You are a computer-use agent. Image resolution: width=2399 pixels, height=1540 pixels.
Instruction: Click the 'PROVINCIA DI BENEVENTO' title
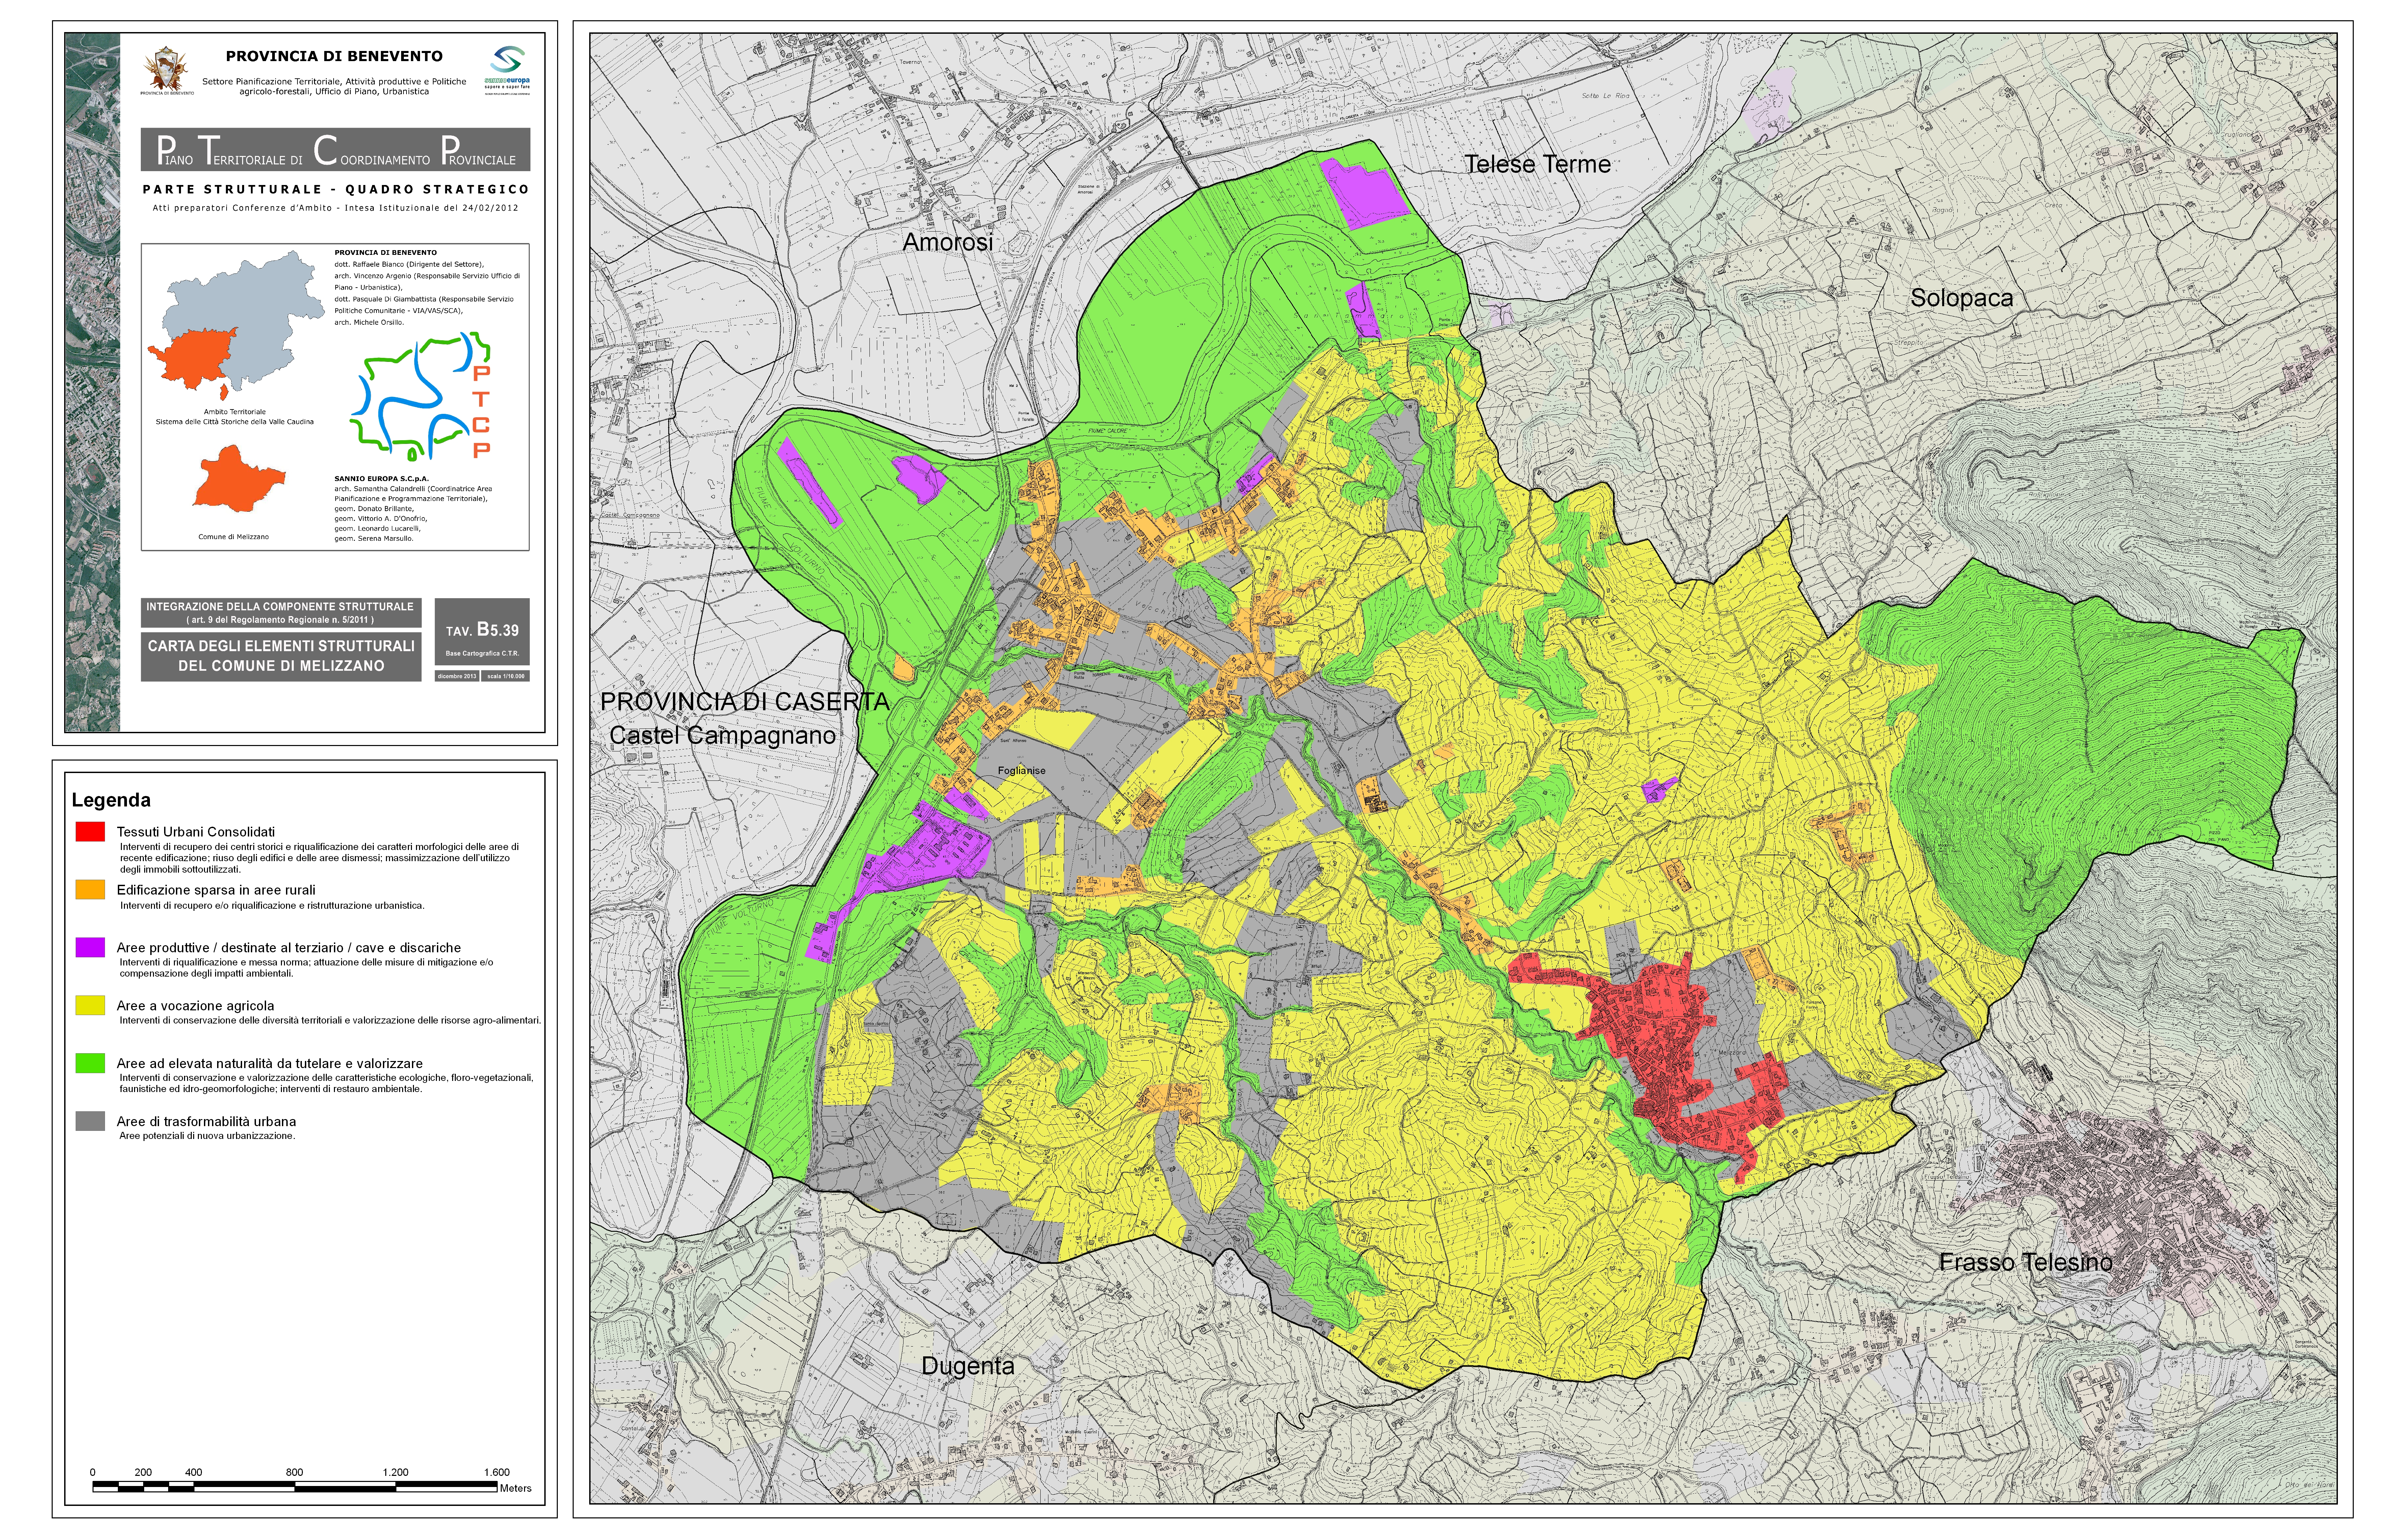[334, 56]
